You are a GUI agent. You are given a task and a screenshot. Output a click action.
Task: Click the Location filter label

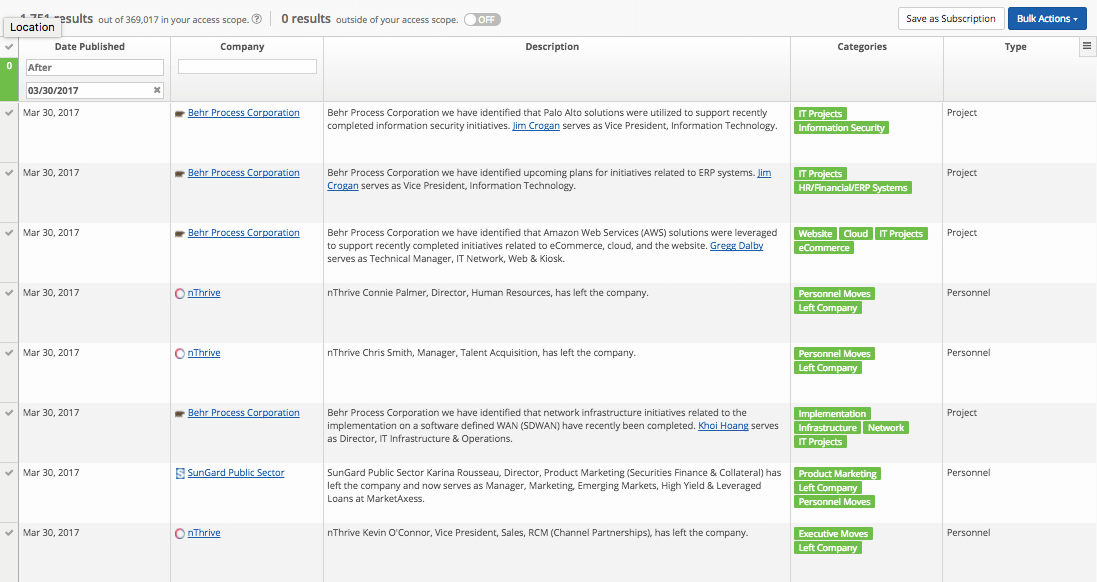point(32,27)
